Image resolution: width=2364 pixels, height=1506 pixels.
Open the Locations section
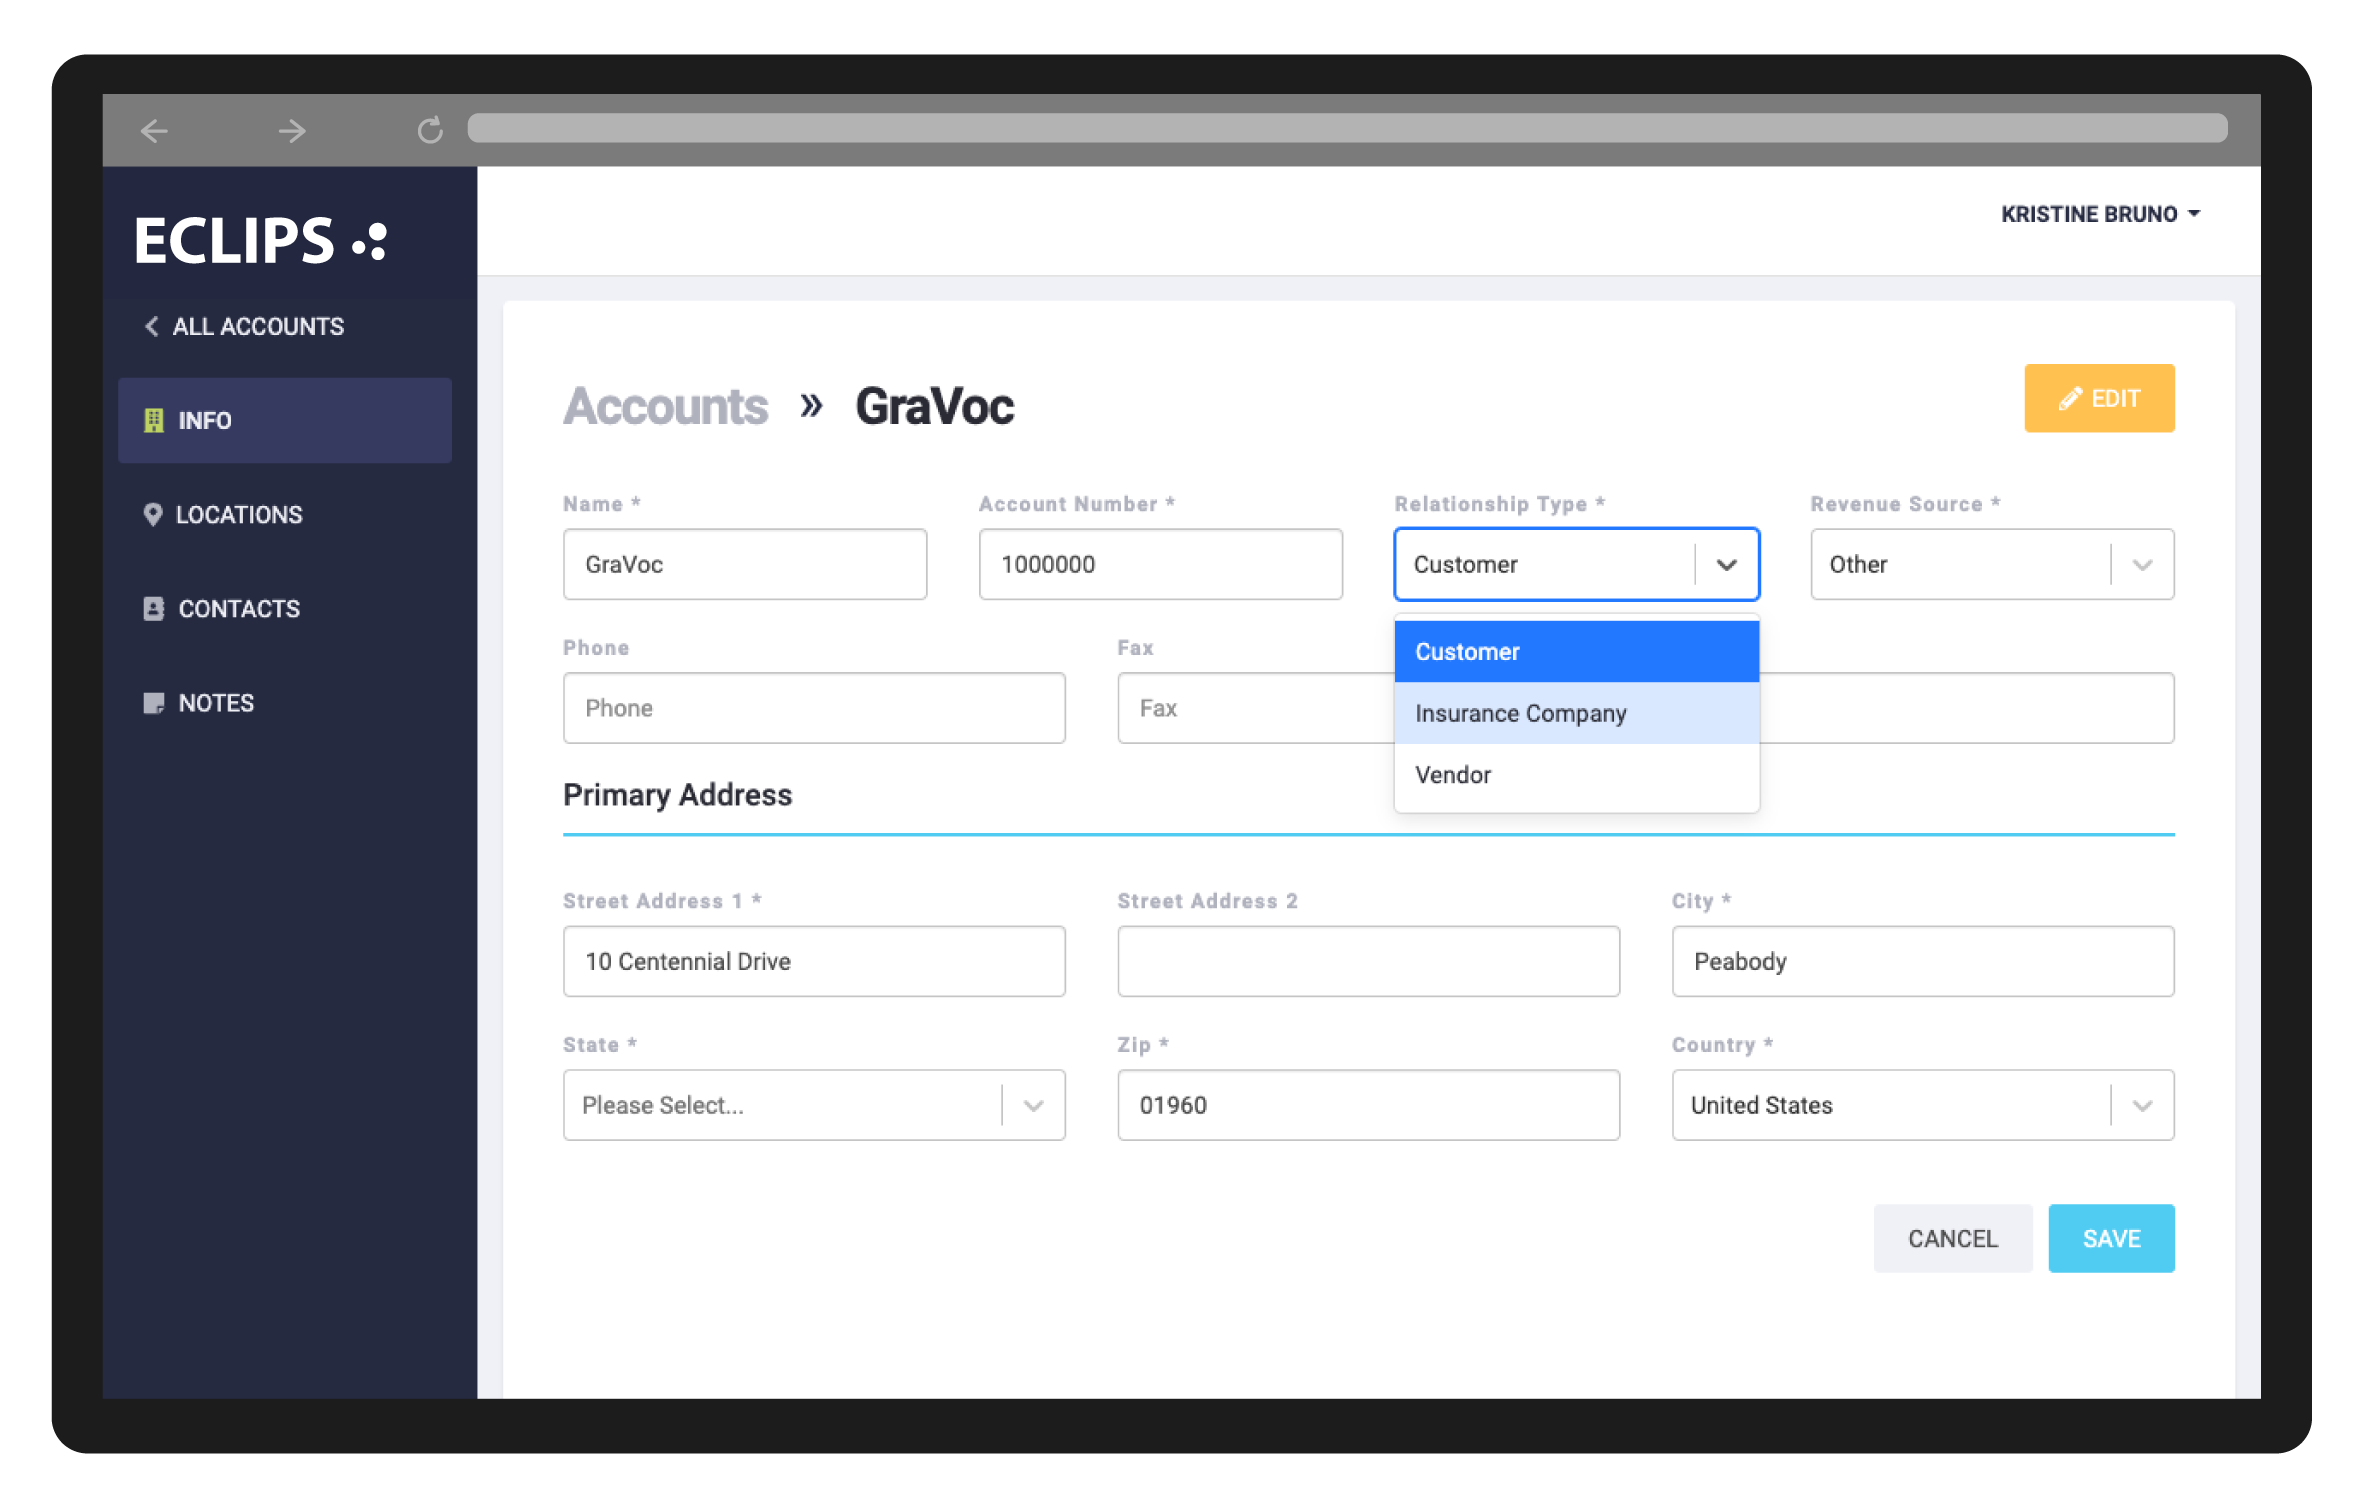pyautogui.click(x=285, y=514)
